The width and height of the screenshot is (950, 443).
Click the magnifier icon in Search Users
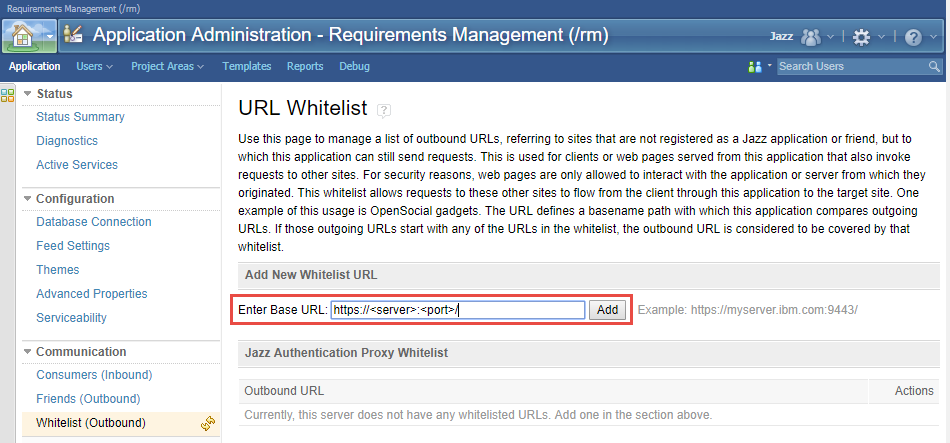(x=934, y=67)
